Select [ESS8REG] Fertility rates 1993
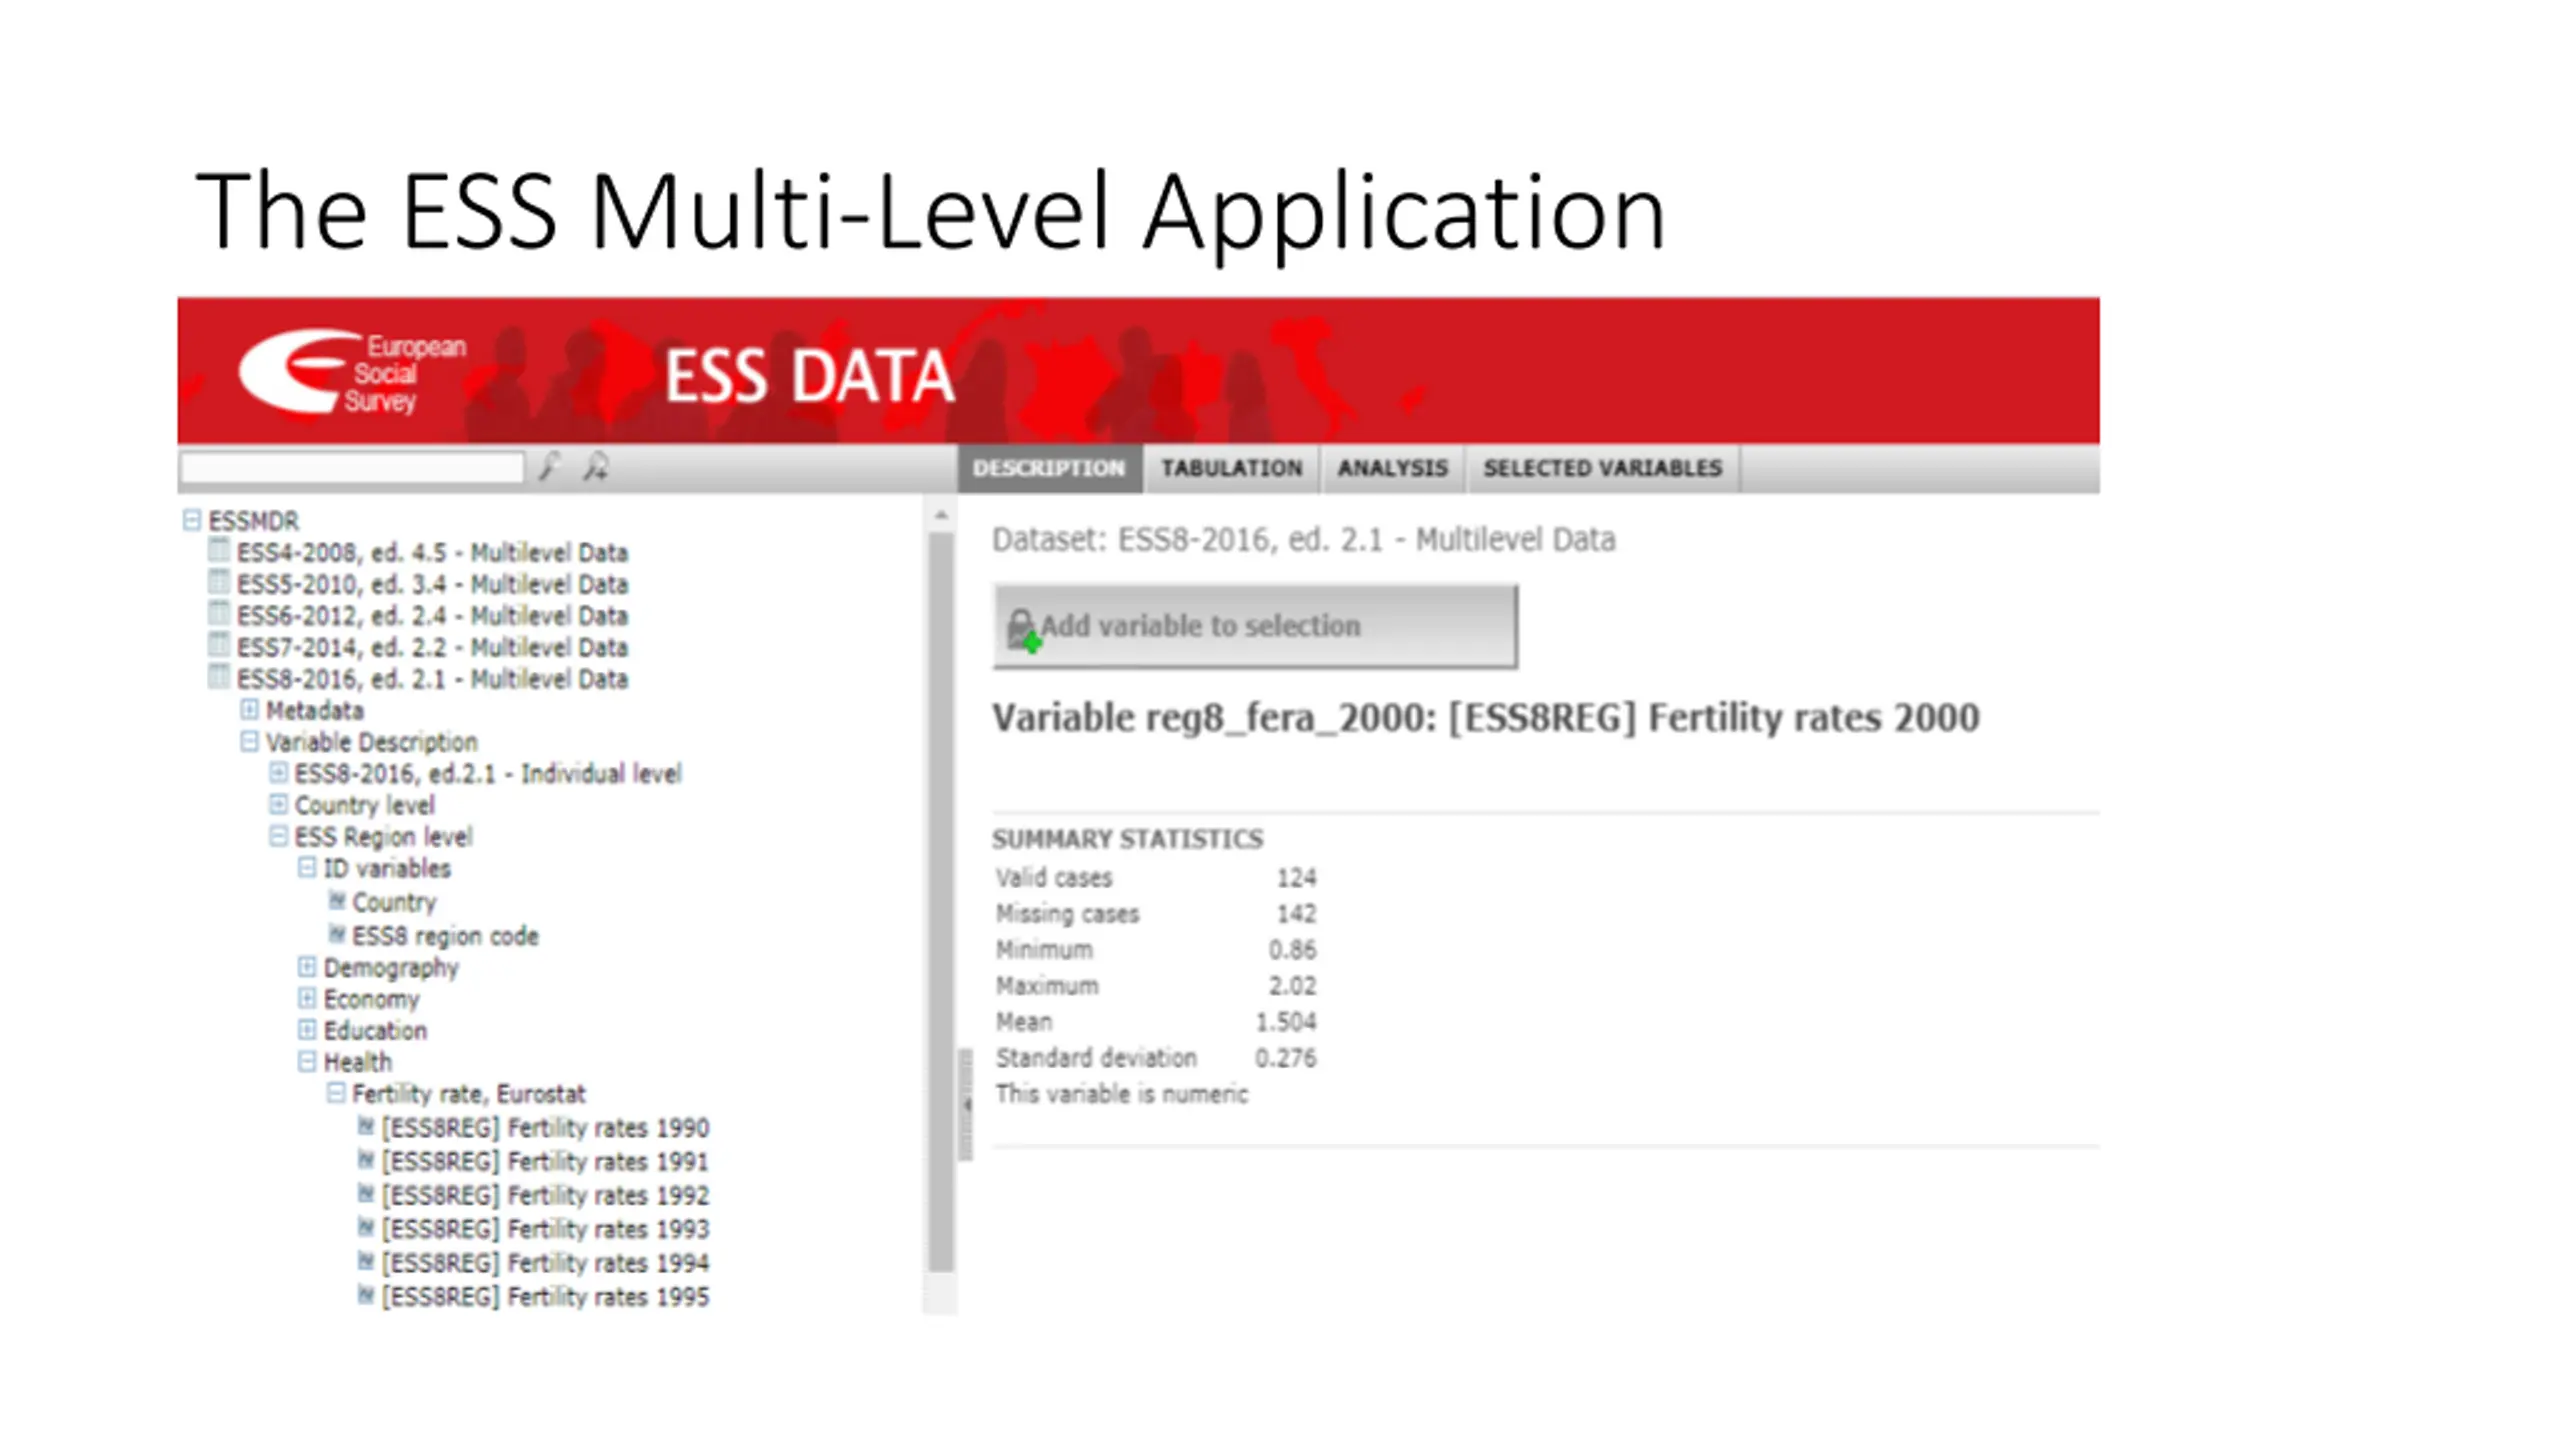Screen dimensions: 2560x1440 (x=545, y=1229)
